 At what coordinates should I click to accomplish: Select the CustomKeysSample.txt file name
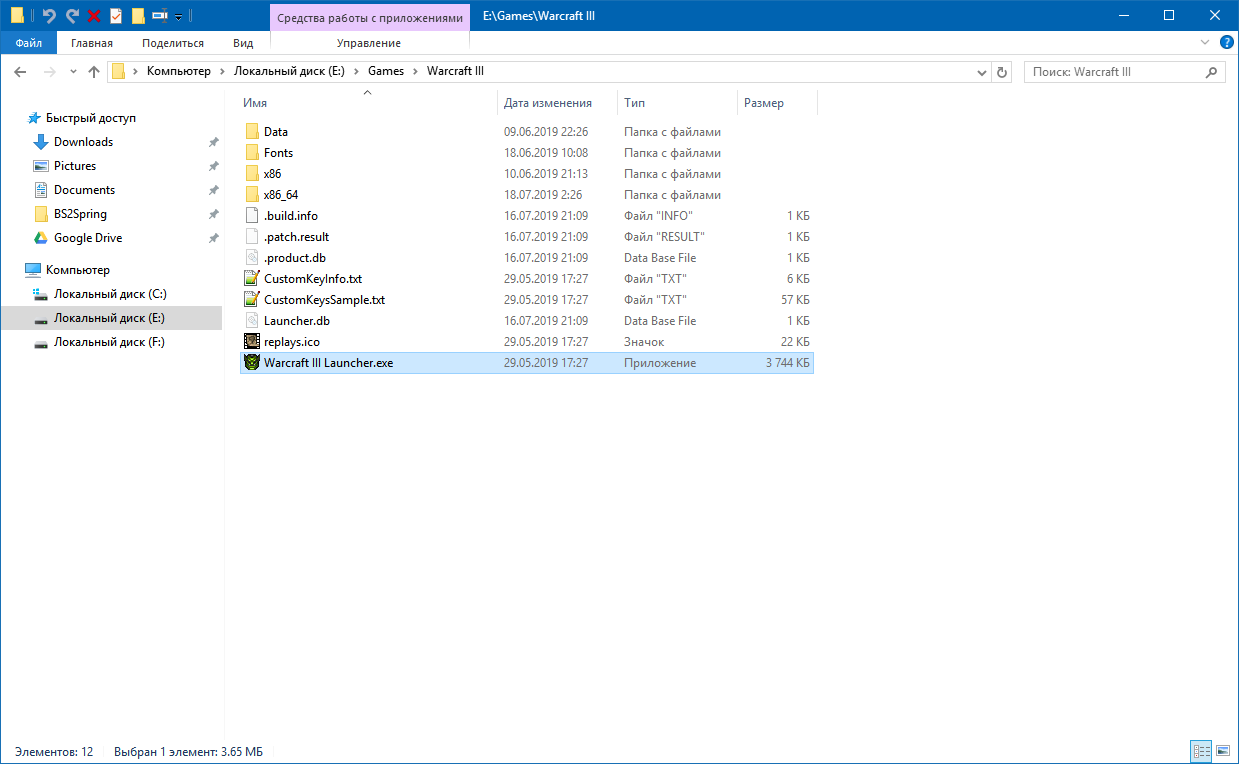click(324, 300)
